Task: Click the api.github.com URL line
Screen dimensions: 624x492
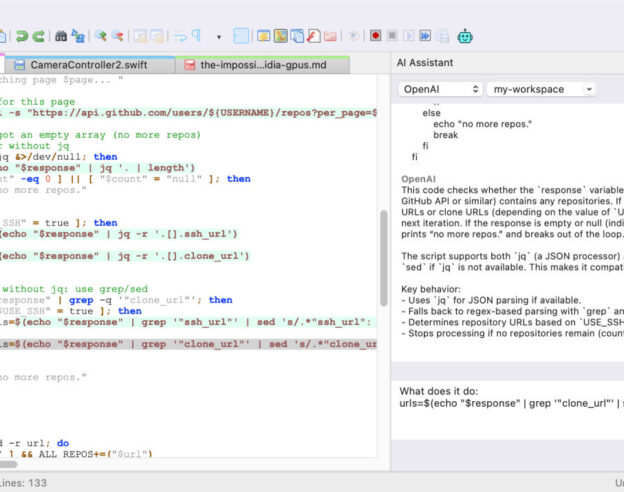Action: (x=188, y=113)
